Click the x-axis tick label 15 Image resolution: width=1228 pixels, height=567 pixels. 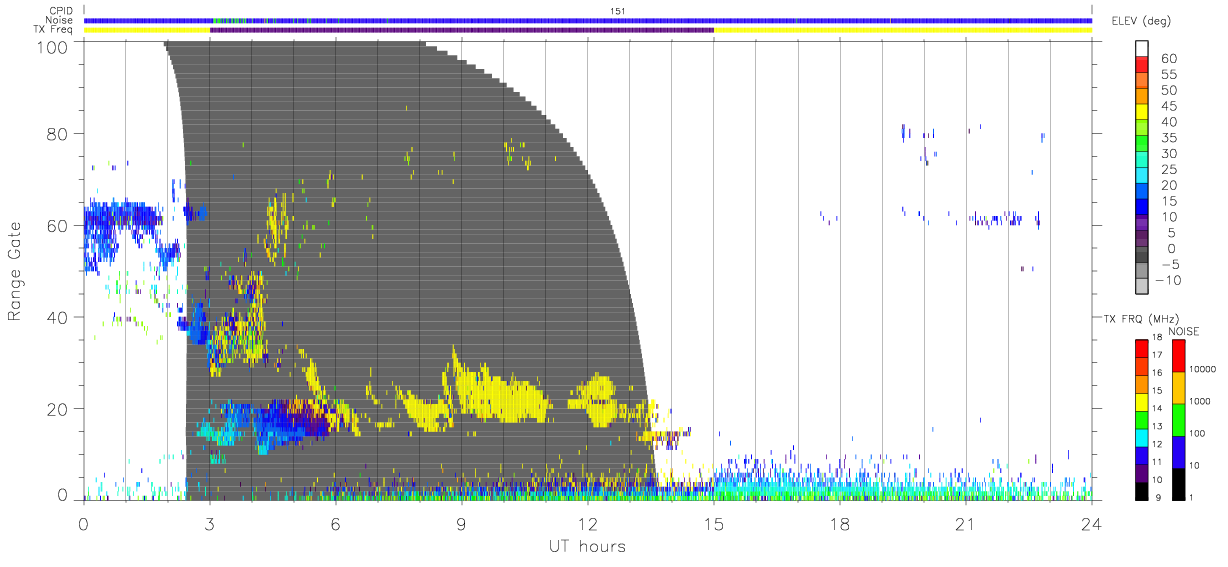(x=714, y=524)
